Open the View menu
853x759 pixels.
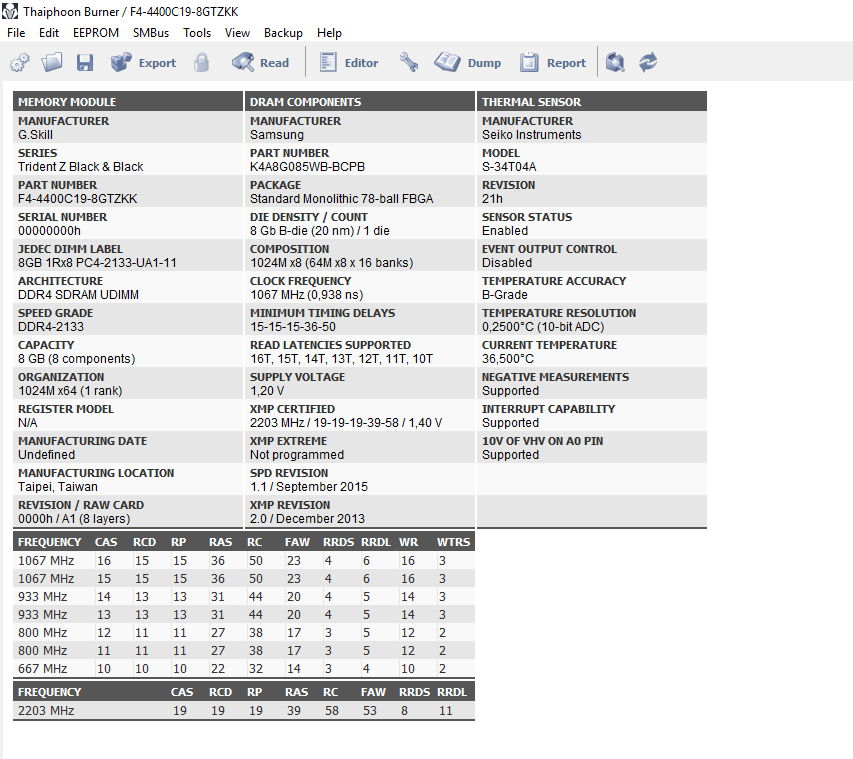pos(237,33)
